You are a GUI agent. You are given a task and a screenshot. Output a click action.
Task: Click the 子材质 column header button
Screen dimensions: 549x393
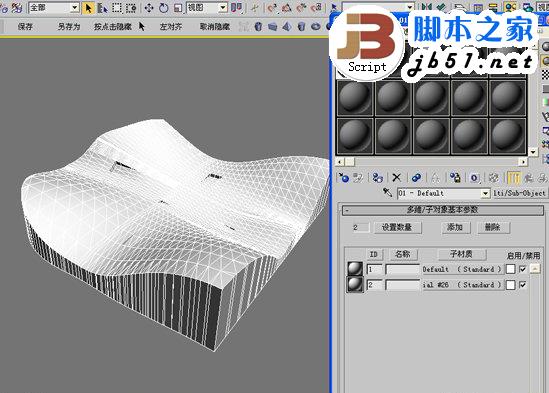[x=462, y=254]
